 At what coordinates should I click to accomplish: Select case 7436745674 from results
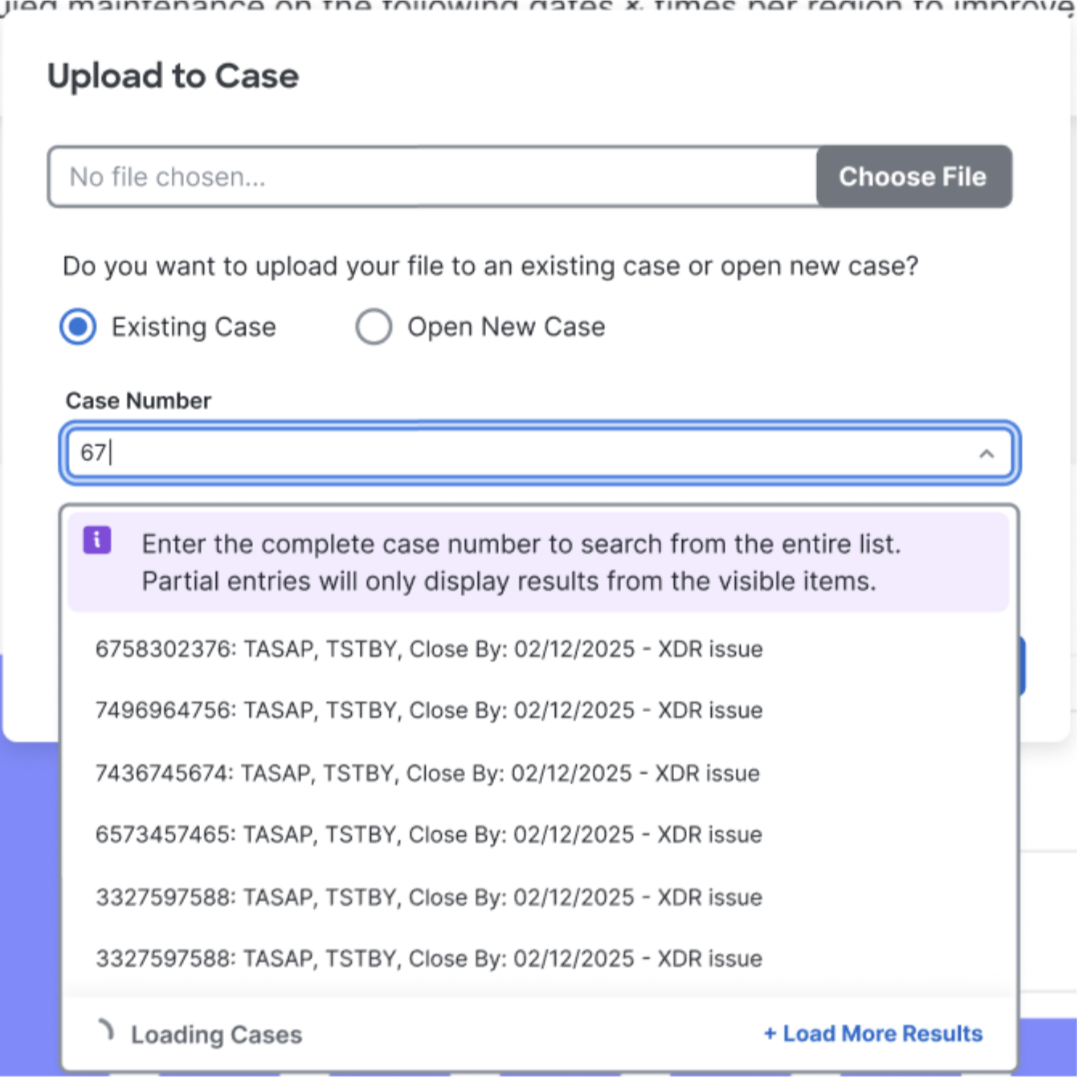coord(427,773)
